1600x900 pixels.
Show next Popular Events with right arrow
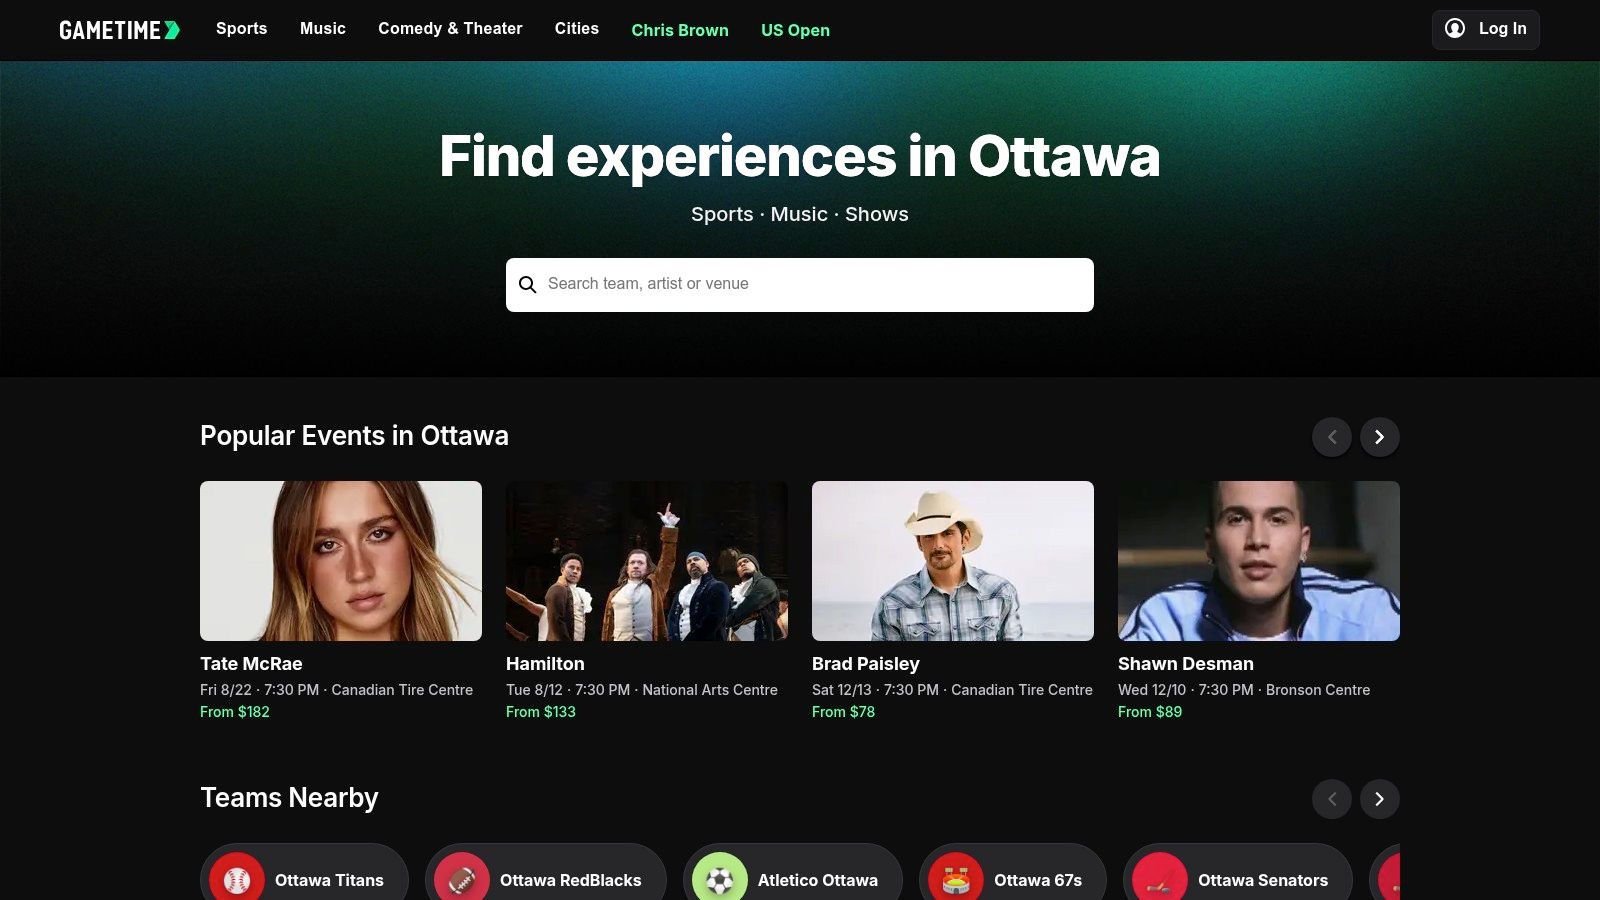pyautogui.click(x=1379, y=437)
